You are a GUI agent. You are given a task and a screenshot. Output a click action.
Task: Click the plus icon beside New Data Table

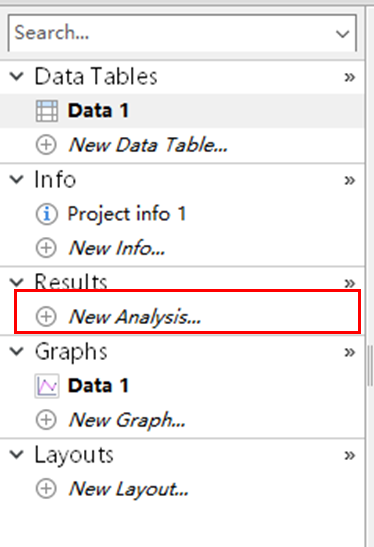tap(46, 144)
